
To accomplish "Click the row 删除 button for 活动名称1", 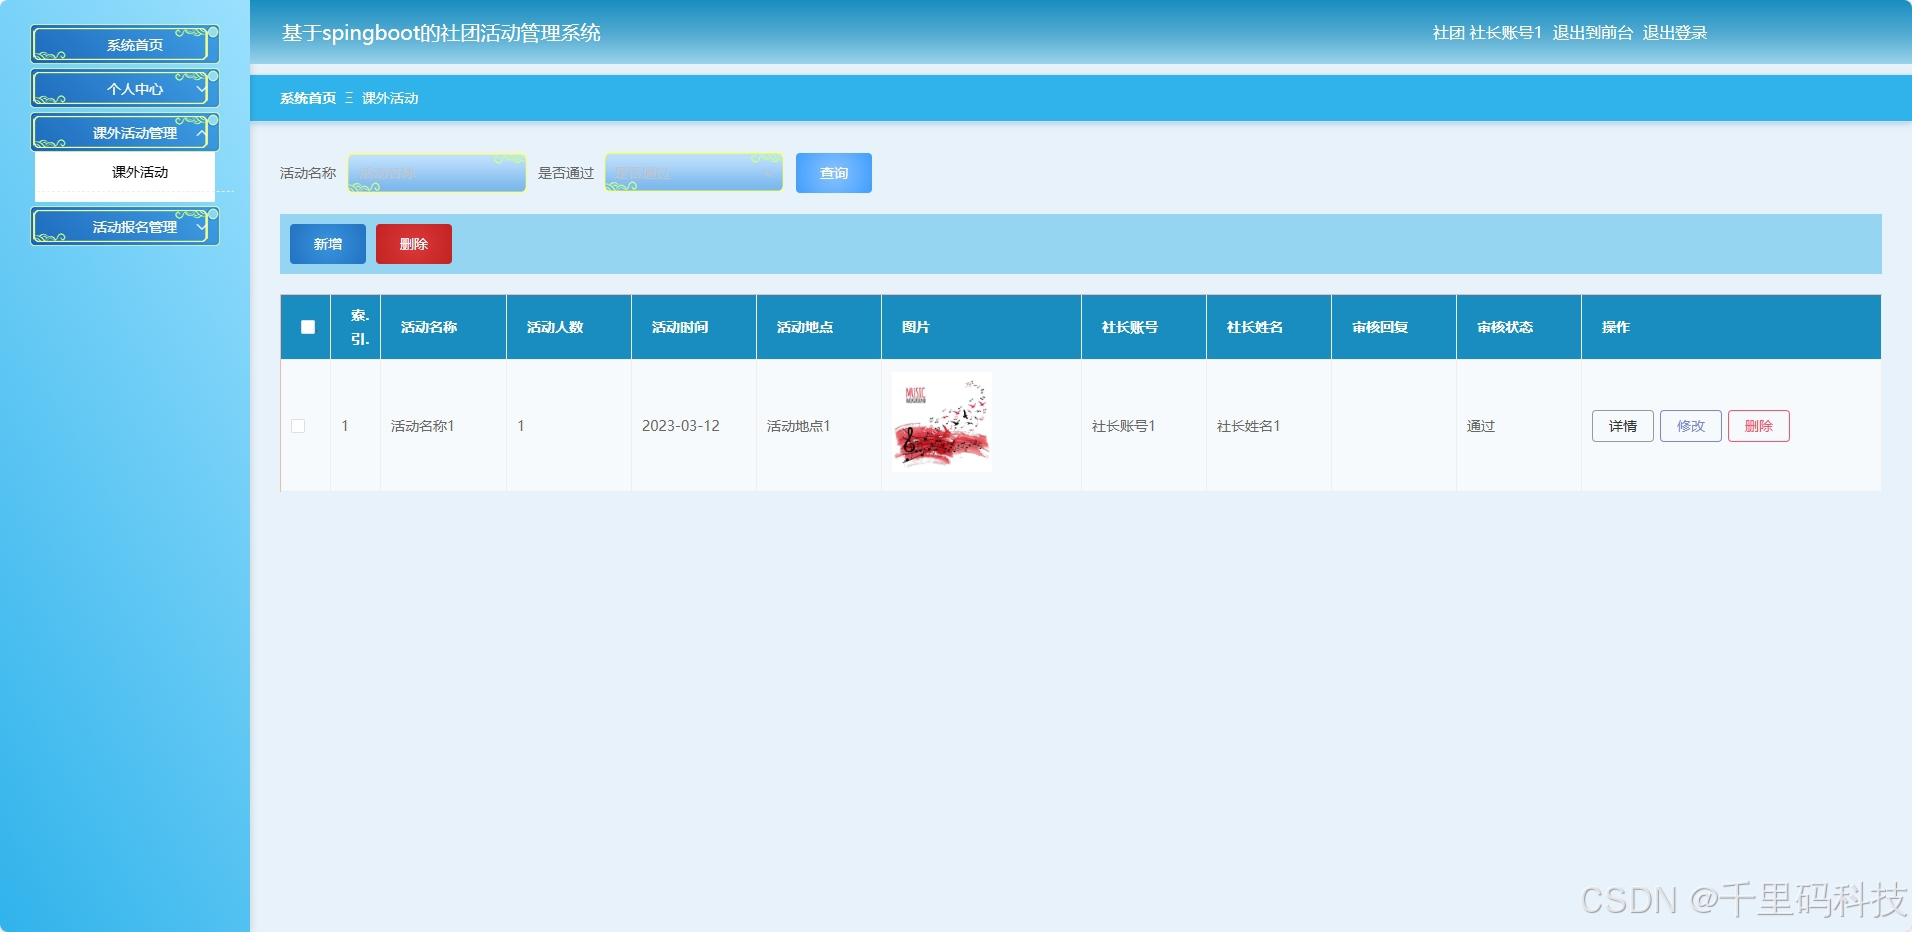I will tap(1759, 426).
